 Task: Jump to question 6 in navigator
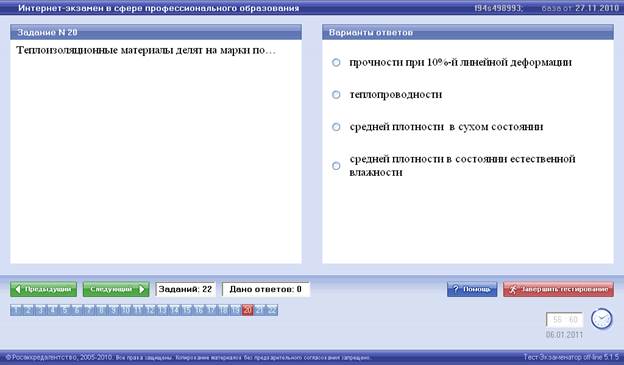[77, 310]
